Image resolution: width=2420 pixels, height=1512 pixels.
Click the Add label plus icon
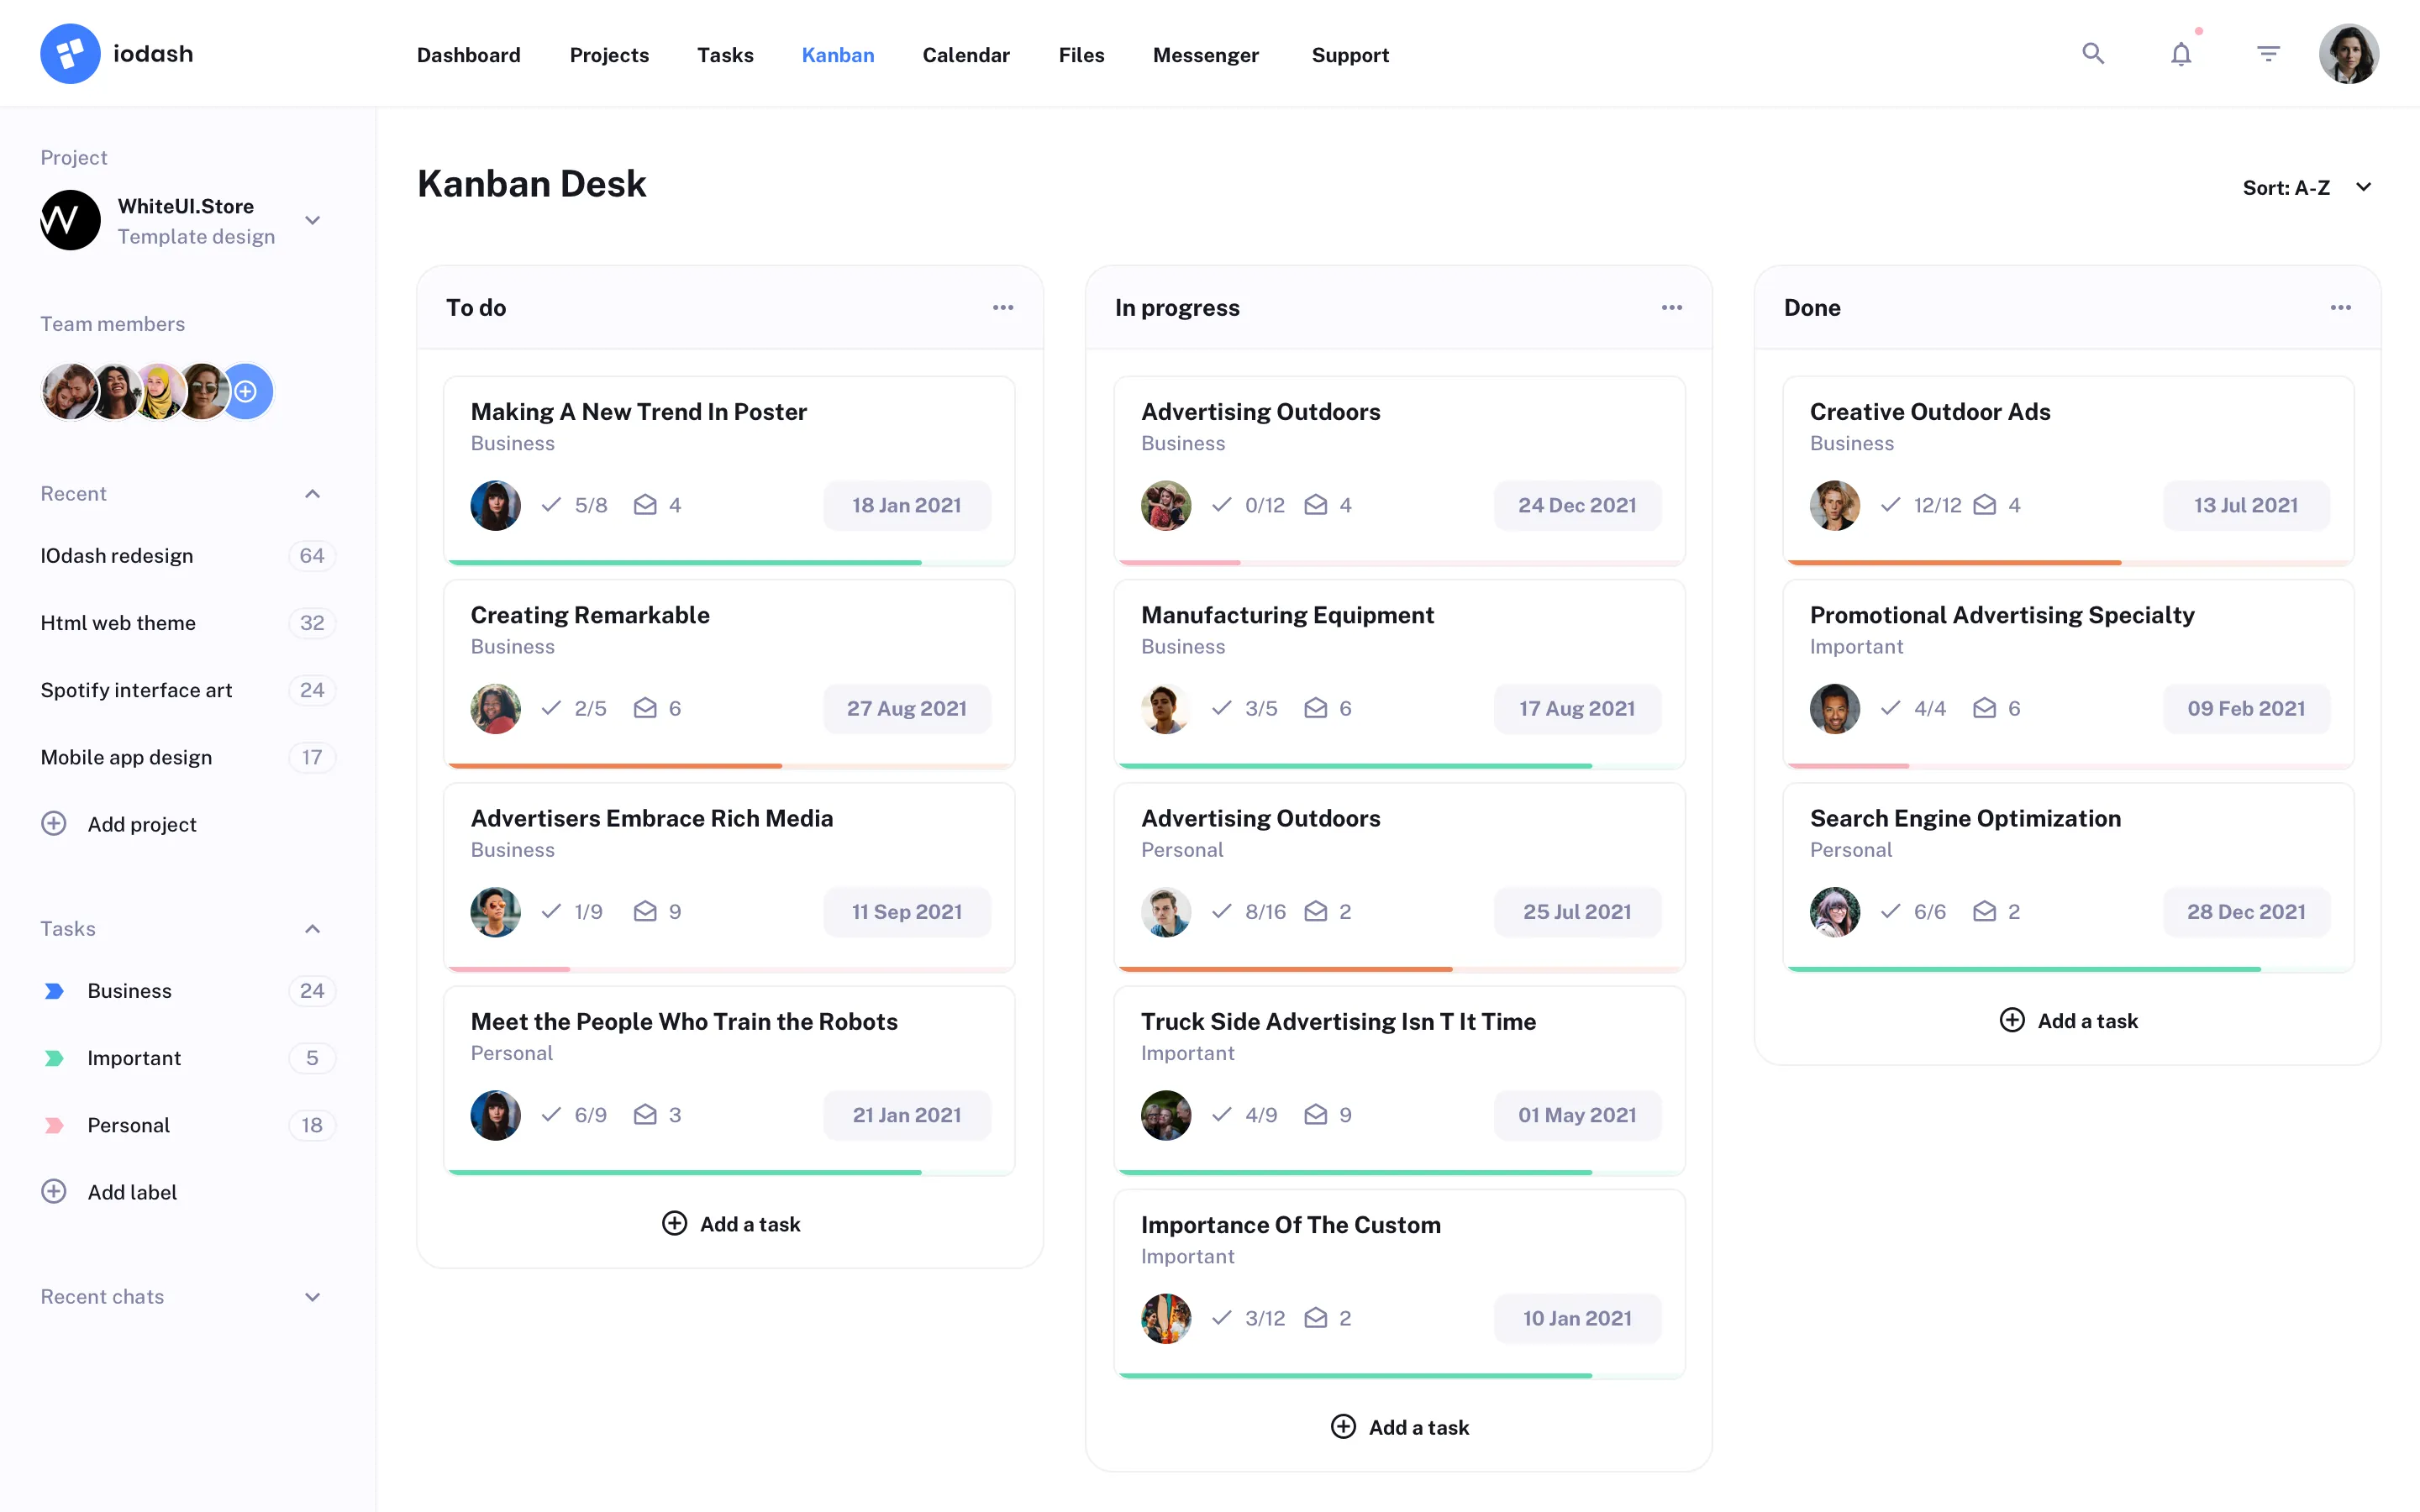[x=52, y=1191]
